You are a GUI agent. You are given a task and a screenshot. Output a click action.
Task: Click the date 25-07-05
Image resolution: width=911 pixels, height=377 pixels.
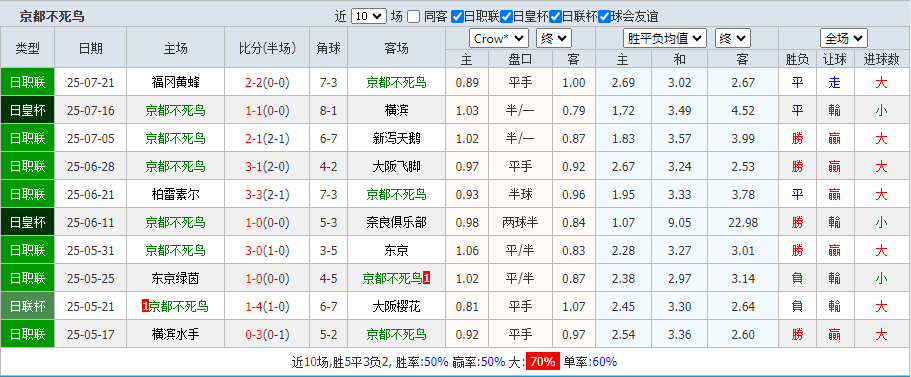[91, 138]
